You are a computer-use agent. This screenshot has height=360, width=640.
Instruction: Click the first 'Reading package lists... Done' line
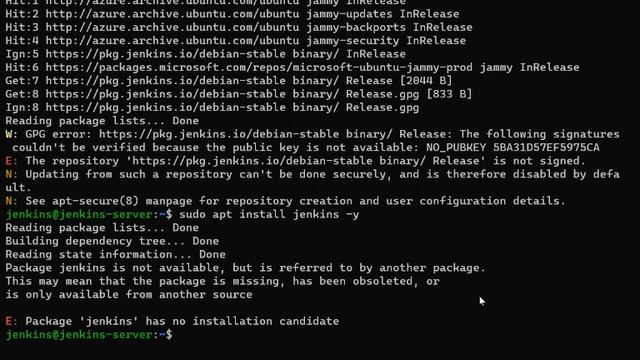(102, 121)
